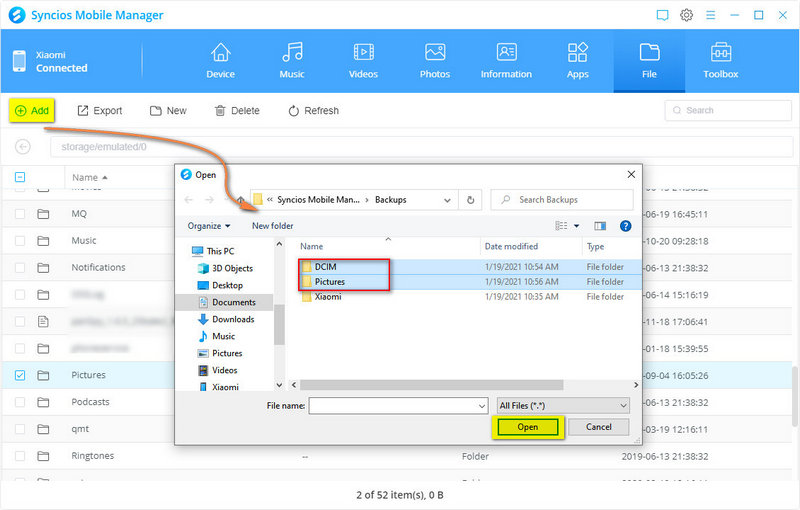Open the Organize dropdown menu

pos(209,226)
